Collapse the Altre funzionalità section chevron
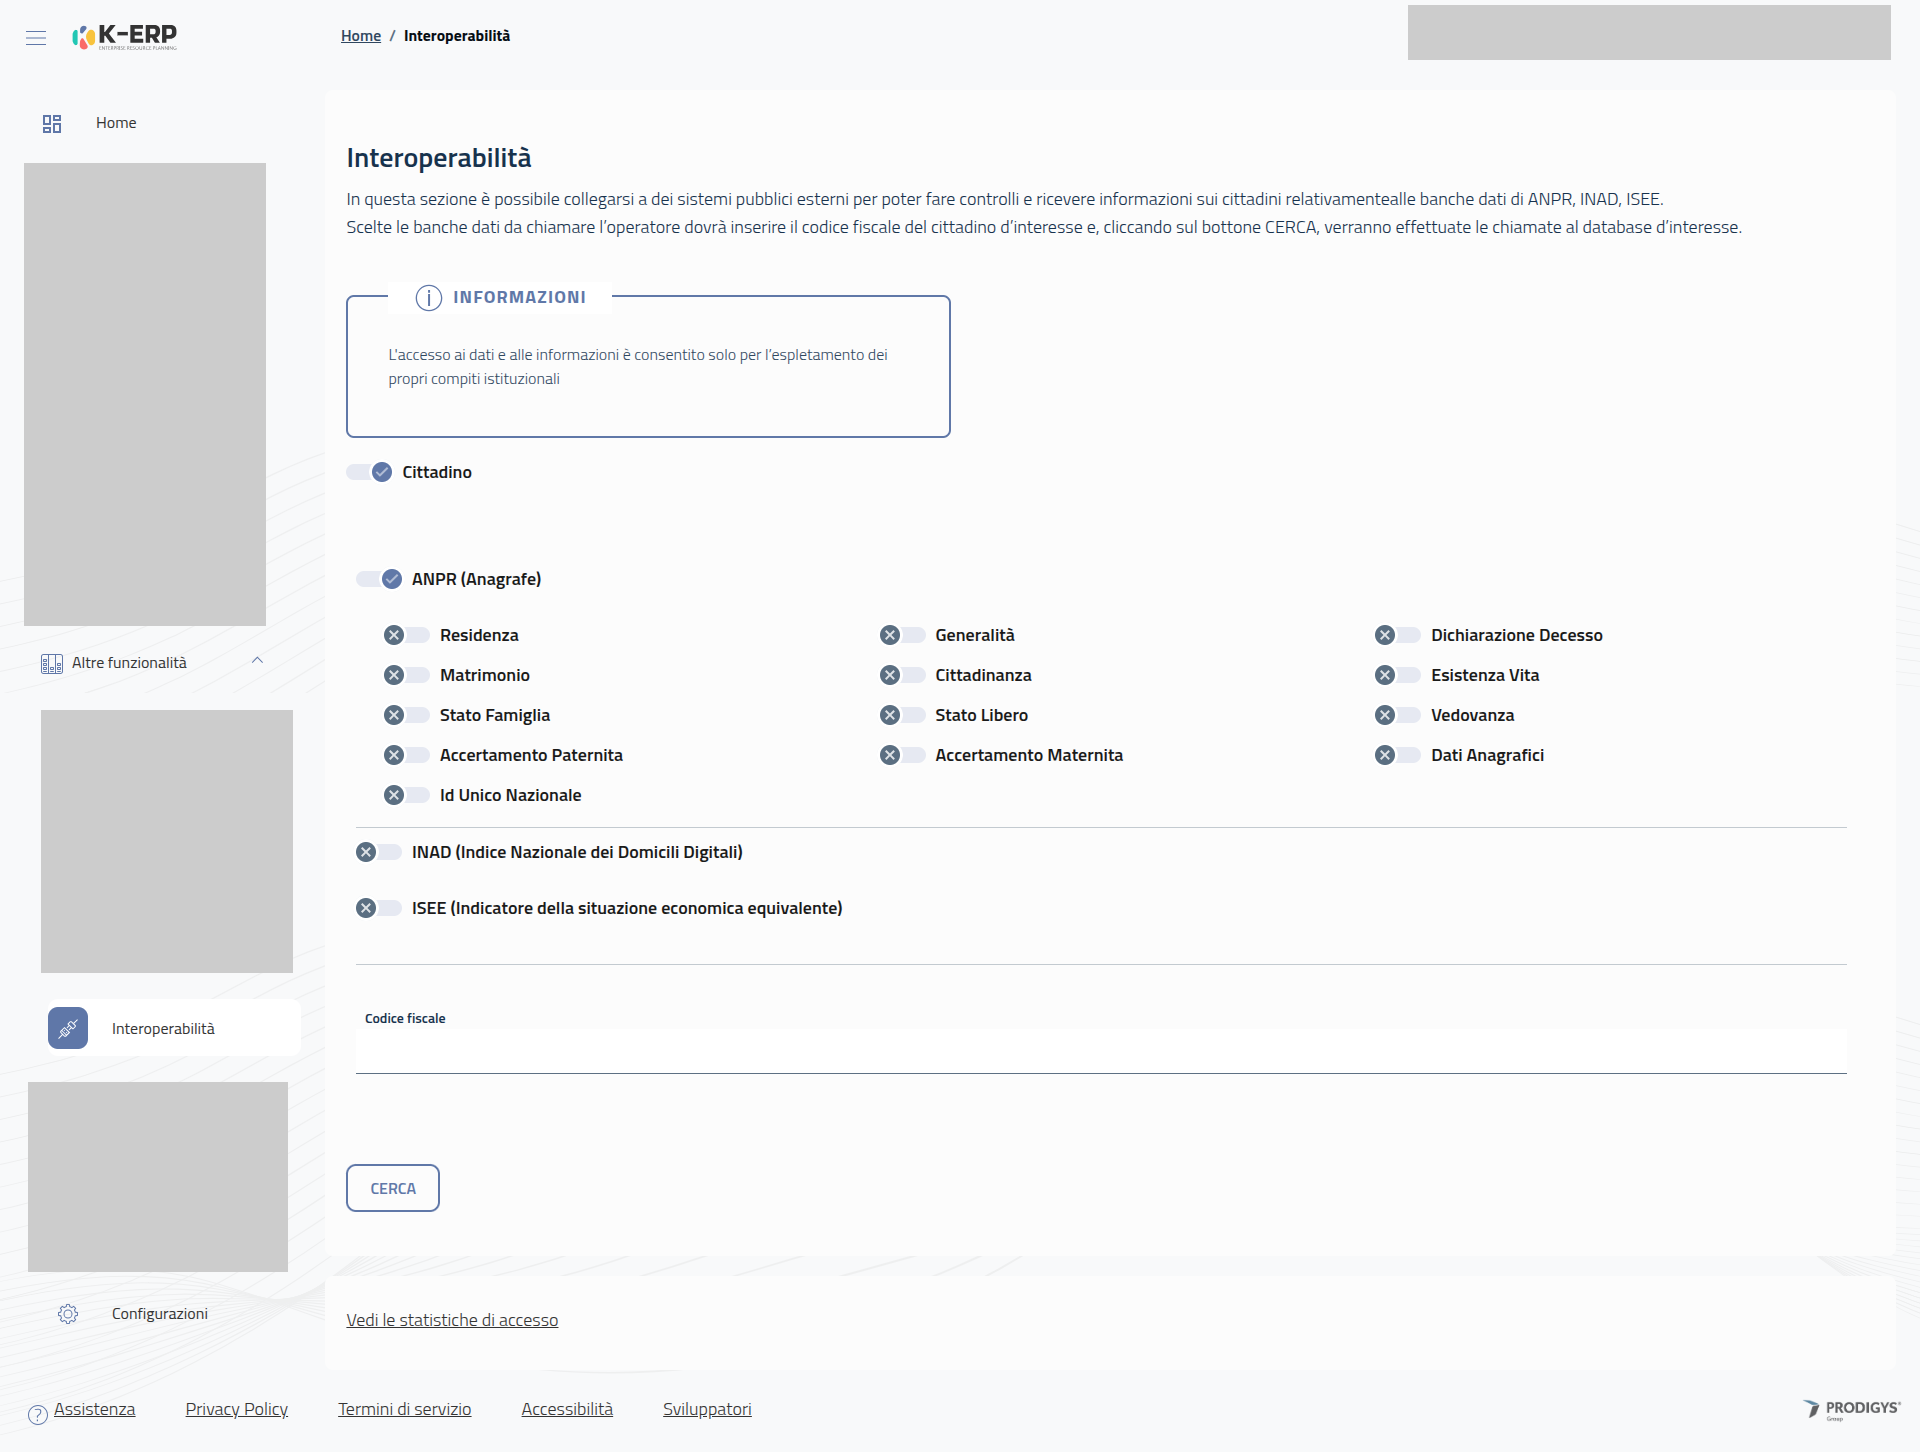 (x=257, y=661)
